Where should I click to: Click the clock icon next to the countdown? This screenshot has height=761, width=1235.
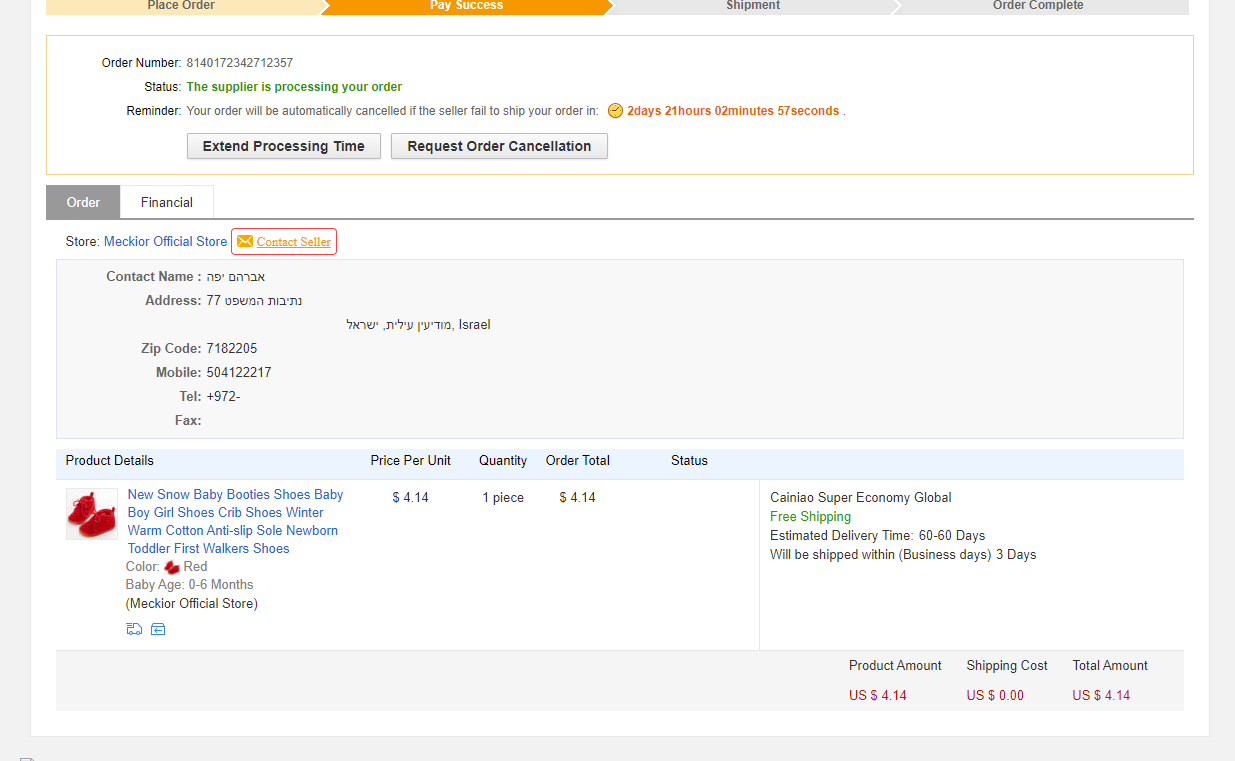pos(616,111)
